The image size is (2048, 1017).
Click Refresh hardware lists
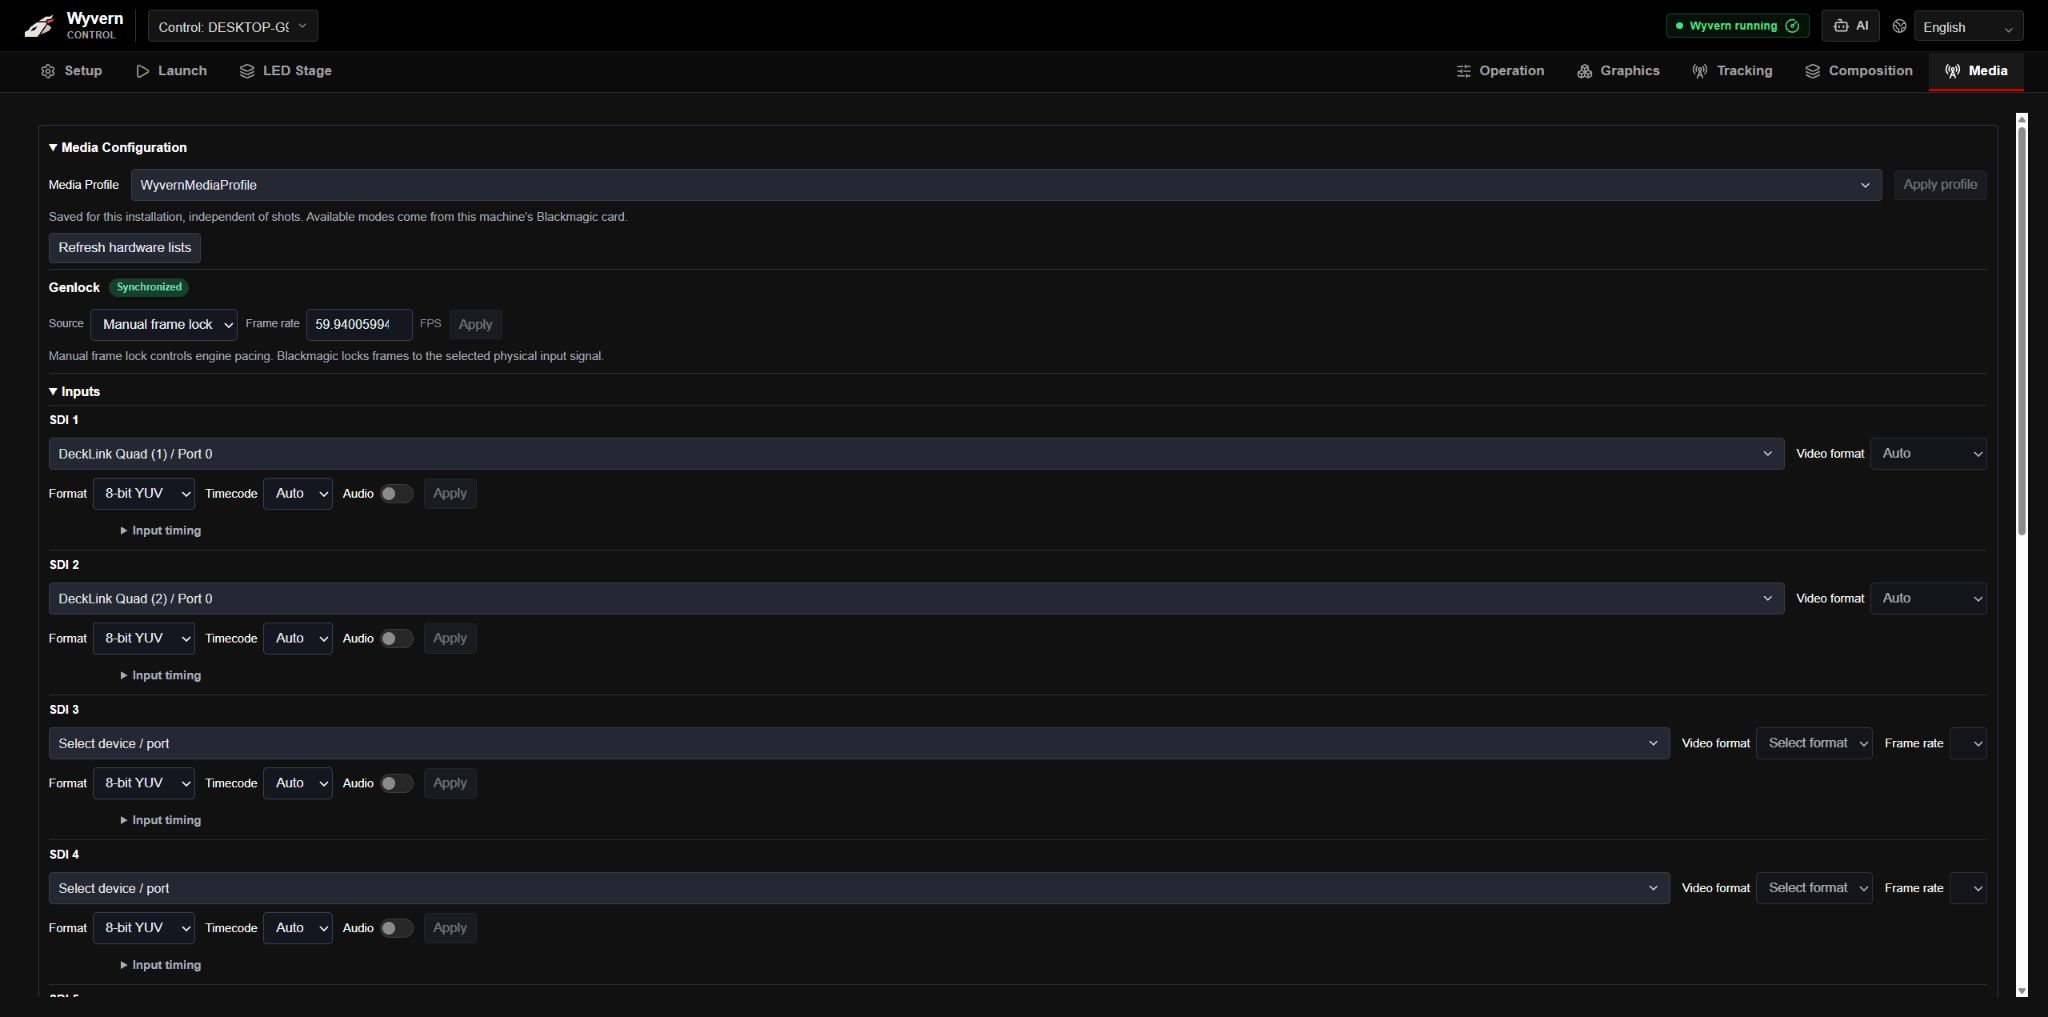click(125, 248)
